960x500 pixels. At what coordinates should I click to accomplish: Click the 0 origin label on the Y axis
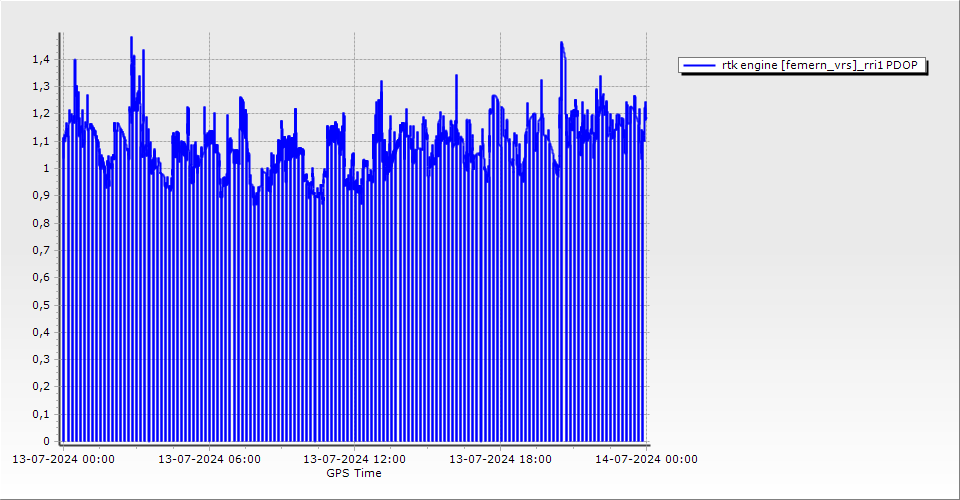click(45, 441)
